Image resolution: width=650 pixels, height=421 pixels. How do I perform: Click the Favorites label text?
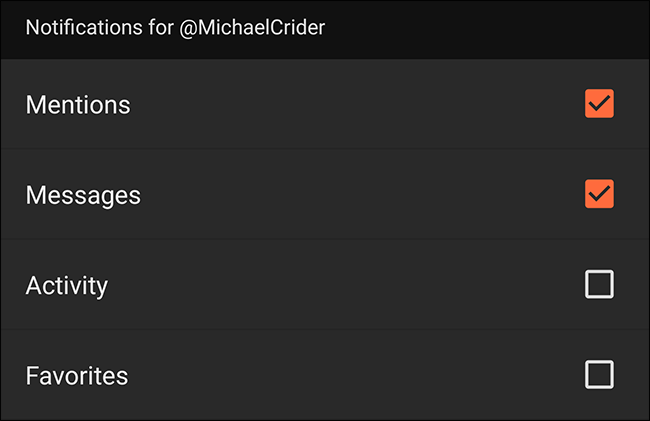(77, 376)
